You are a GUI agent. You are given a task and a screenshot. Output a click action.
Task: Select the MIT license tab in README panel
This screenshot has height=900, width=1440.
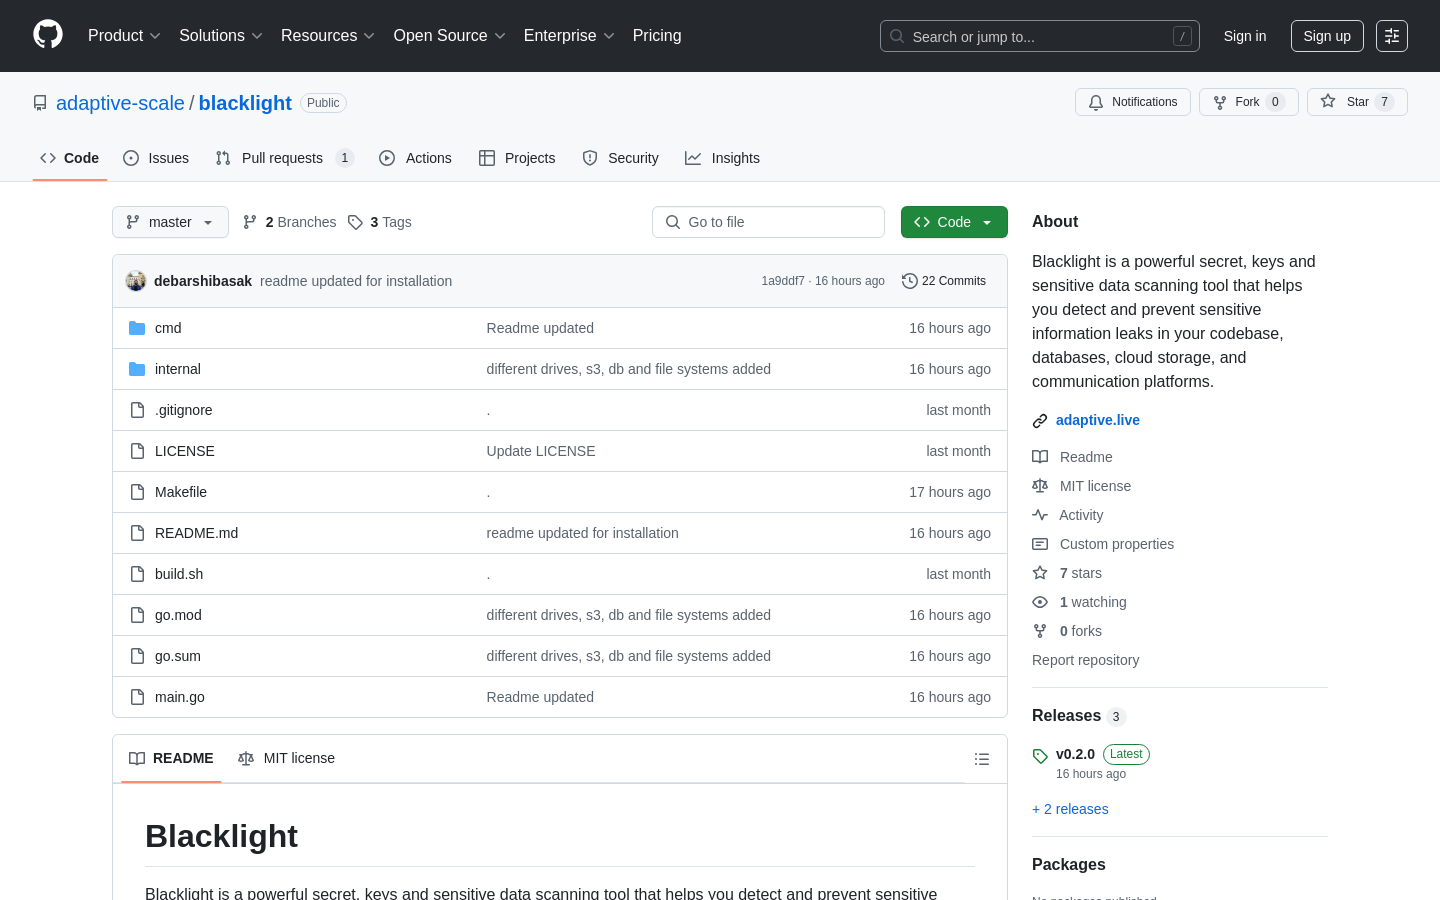coord(286,758)
